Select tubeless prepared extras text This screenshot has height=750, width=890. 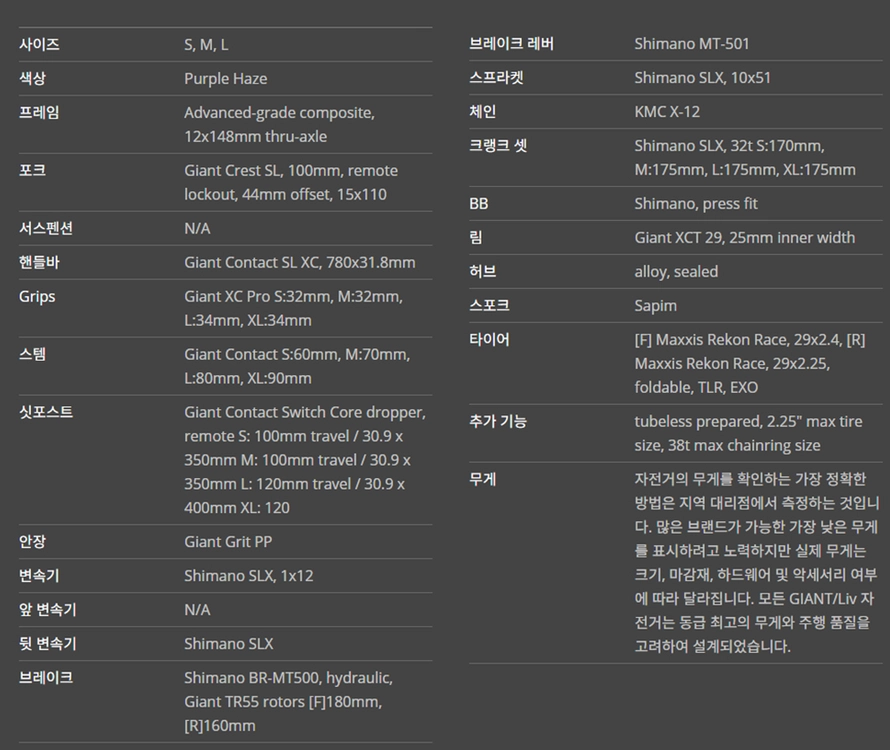tap(748, 434)
